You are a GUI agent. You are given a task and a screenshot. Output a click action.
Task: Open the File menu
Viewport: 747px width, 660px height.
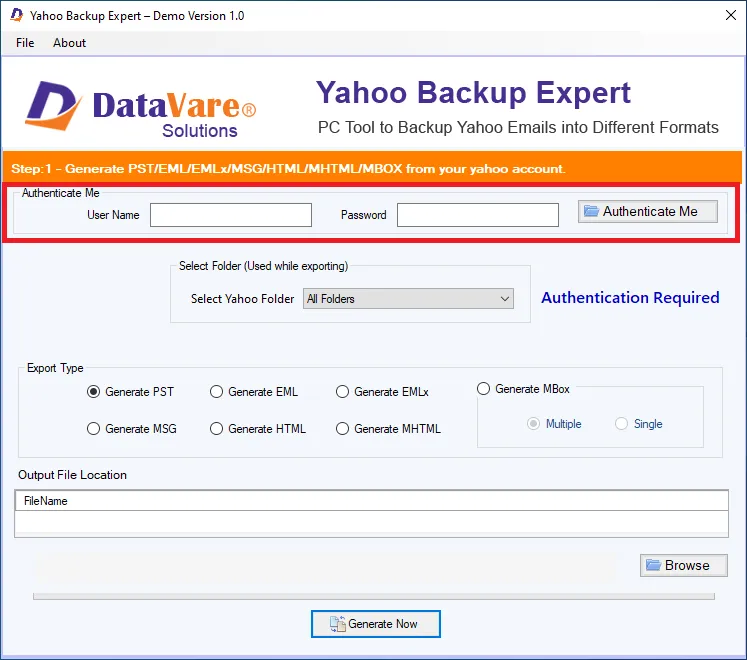click(x=25, y=43)
